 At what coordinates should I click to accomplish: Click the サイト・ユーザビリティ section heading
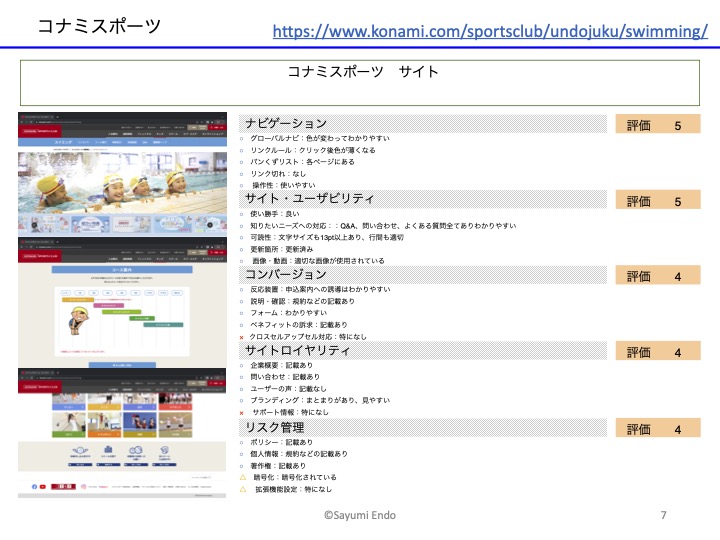coord(310,199)
